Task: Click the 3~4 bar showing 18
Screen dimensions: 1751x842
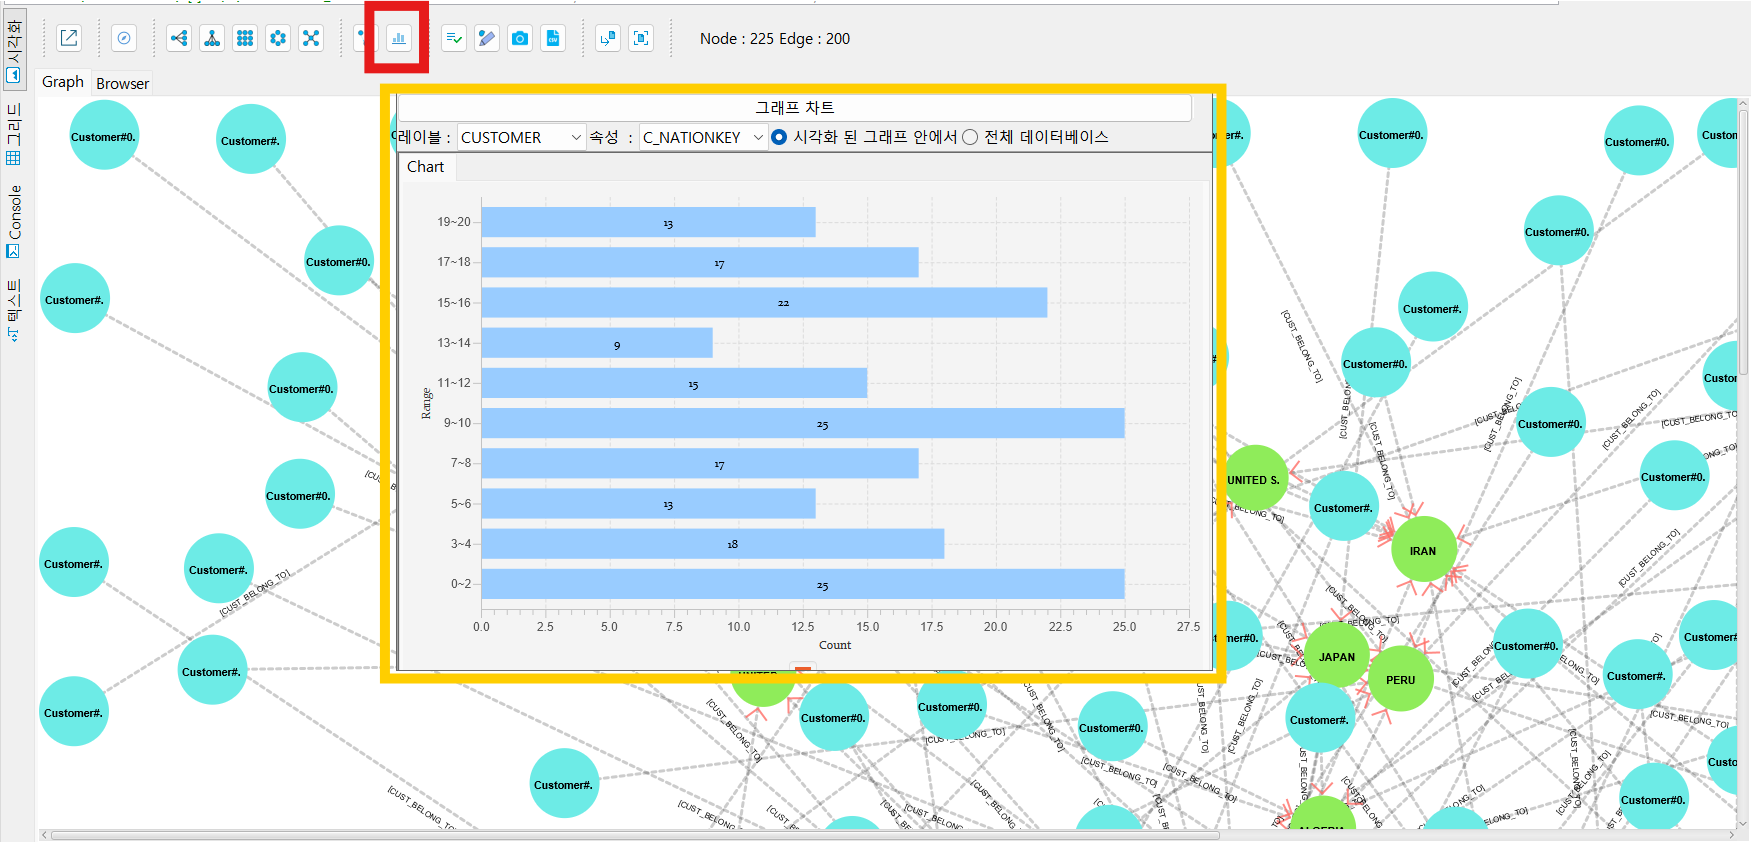Action: [x=713, y=544]
